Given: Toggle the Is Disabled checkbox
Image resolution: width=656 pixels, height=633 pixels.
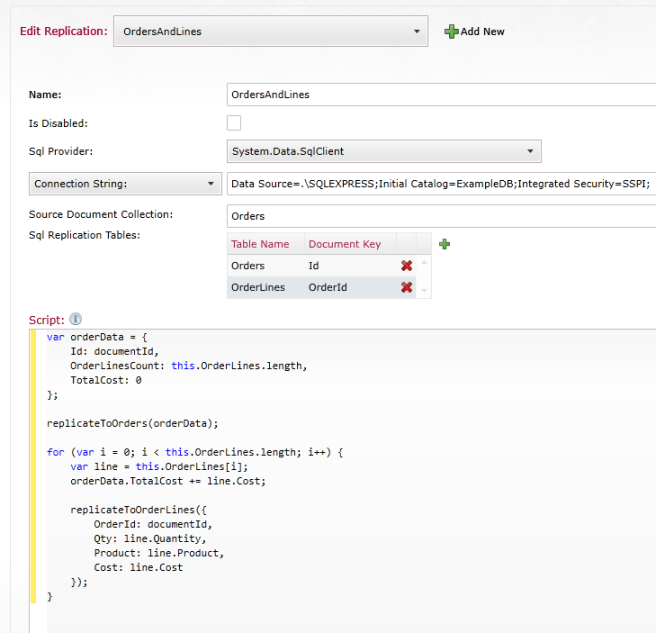Looking at the screenshot, I should coord(234,123).
